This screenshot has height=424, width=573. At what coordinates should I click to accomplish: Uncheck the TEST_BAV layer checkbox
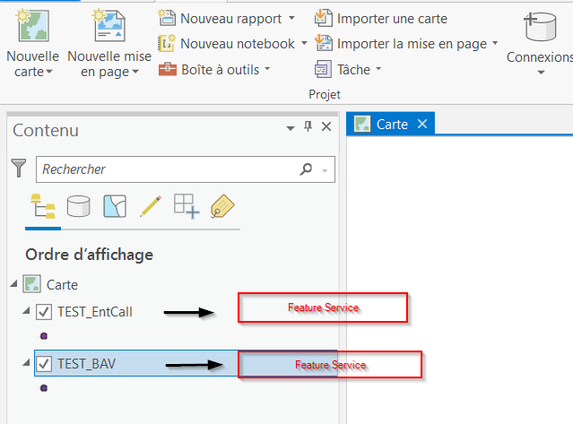[x=44, y=364]
